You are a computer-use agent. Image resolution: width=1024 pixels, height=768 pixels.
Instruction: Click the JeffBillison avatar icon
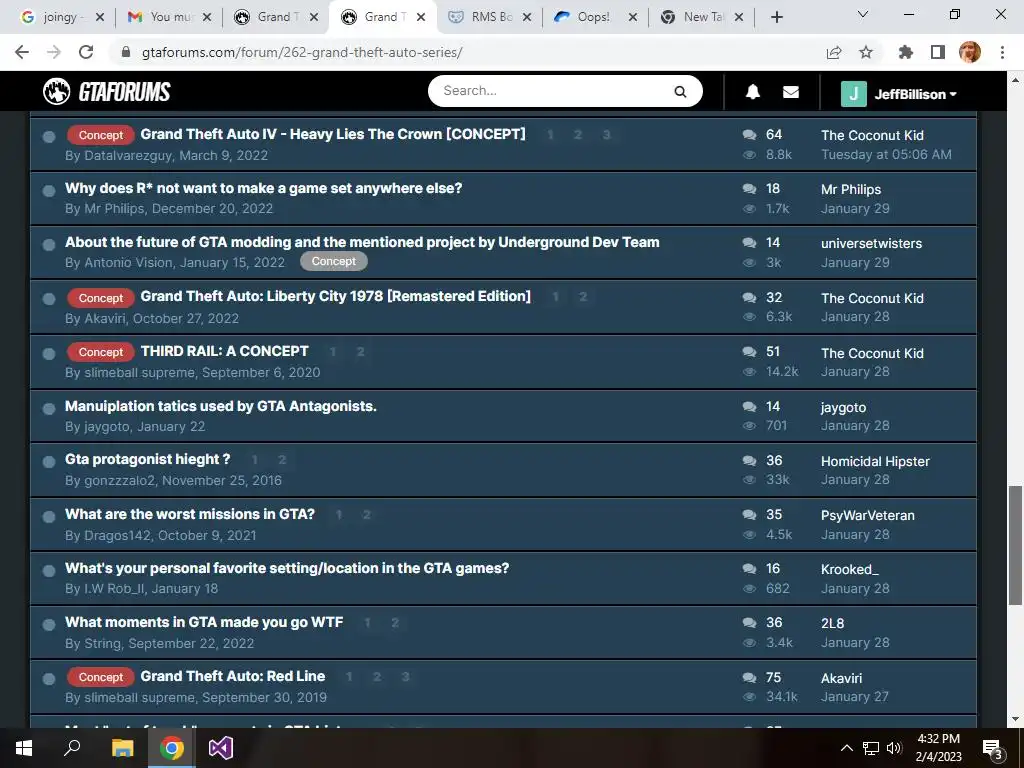[854, 94]
